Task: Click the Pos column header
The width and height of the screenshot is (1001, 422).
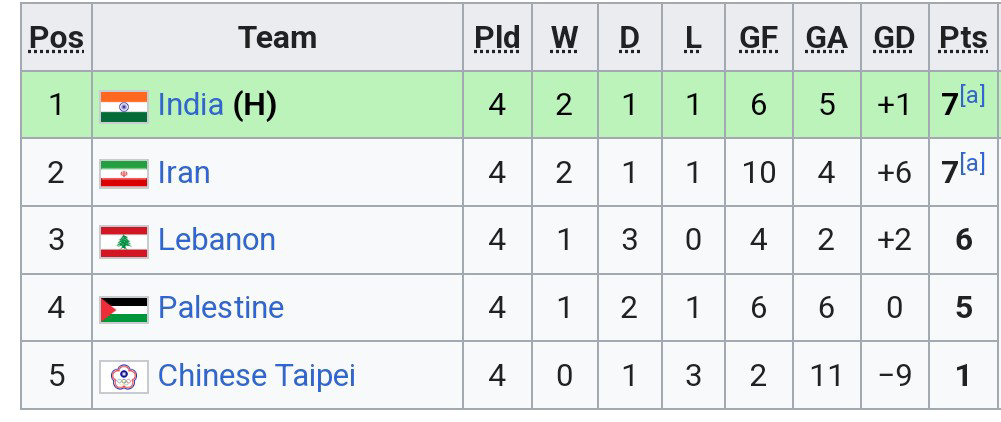Action: [56, 38]
